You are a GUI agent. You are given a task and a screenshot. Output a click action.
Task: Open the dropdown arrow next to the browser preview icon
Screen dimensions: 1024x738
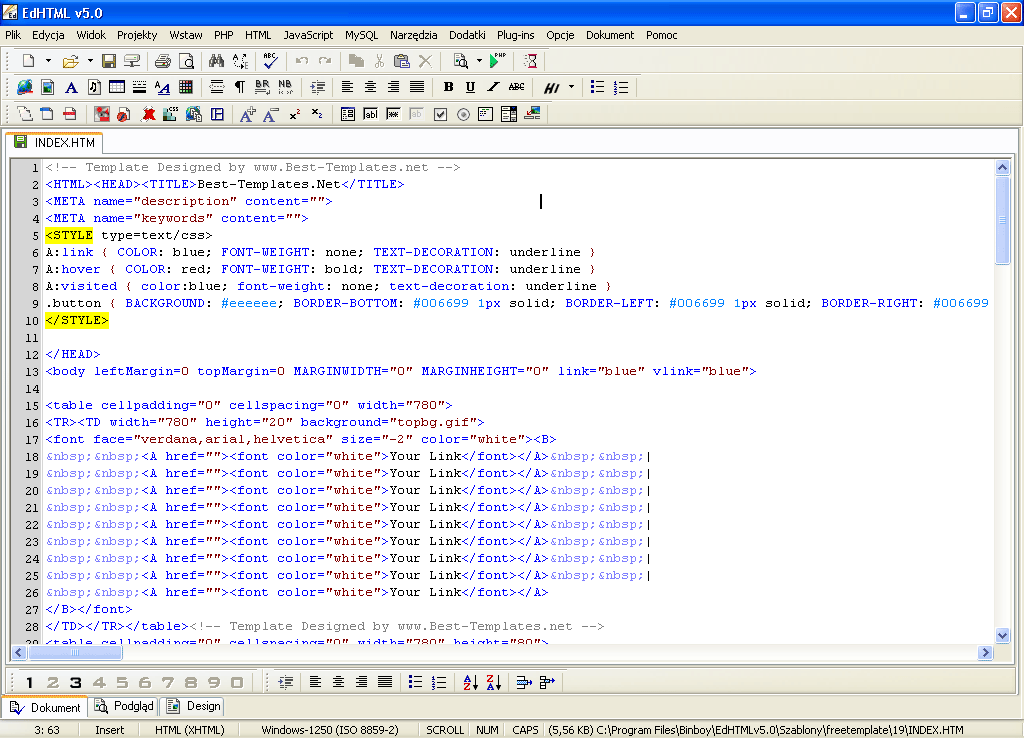coord(479,61)
